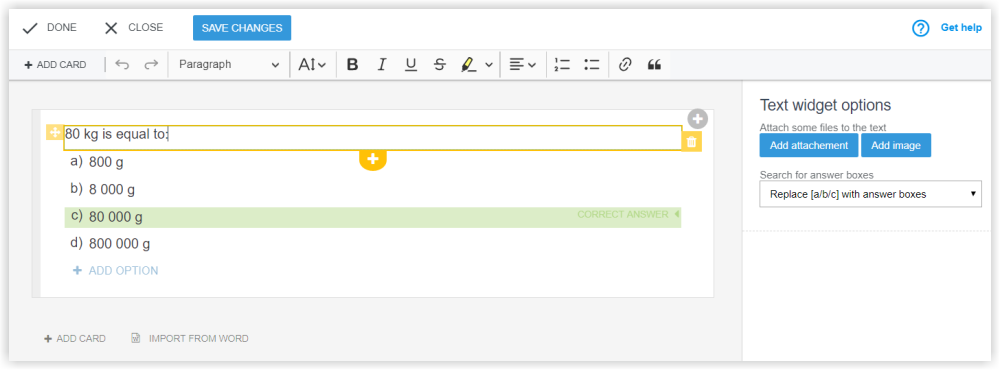Insert a numbered list

tap(562, 64)
